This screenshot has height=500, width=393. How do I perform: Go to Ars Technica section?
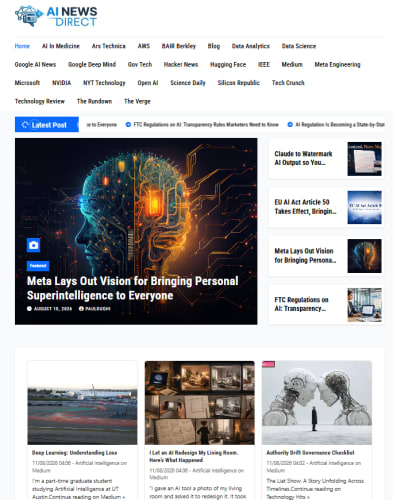(x=109, y=46)
